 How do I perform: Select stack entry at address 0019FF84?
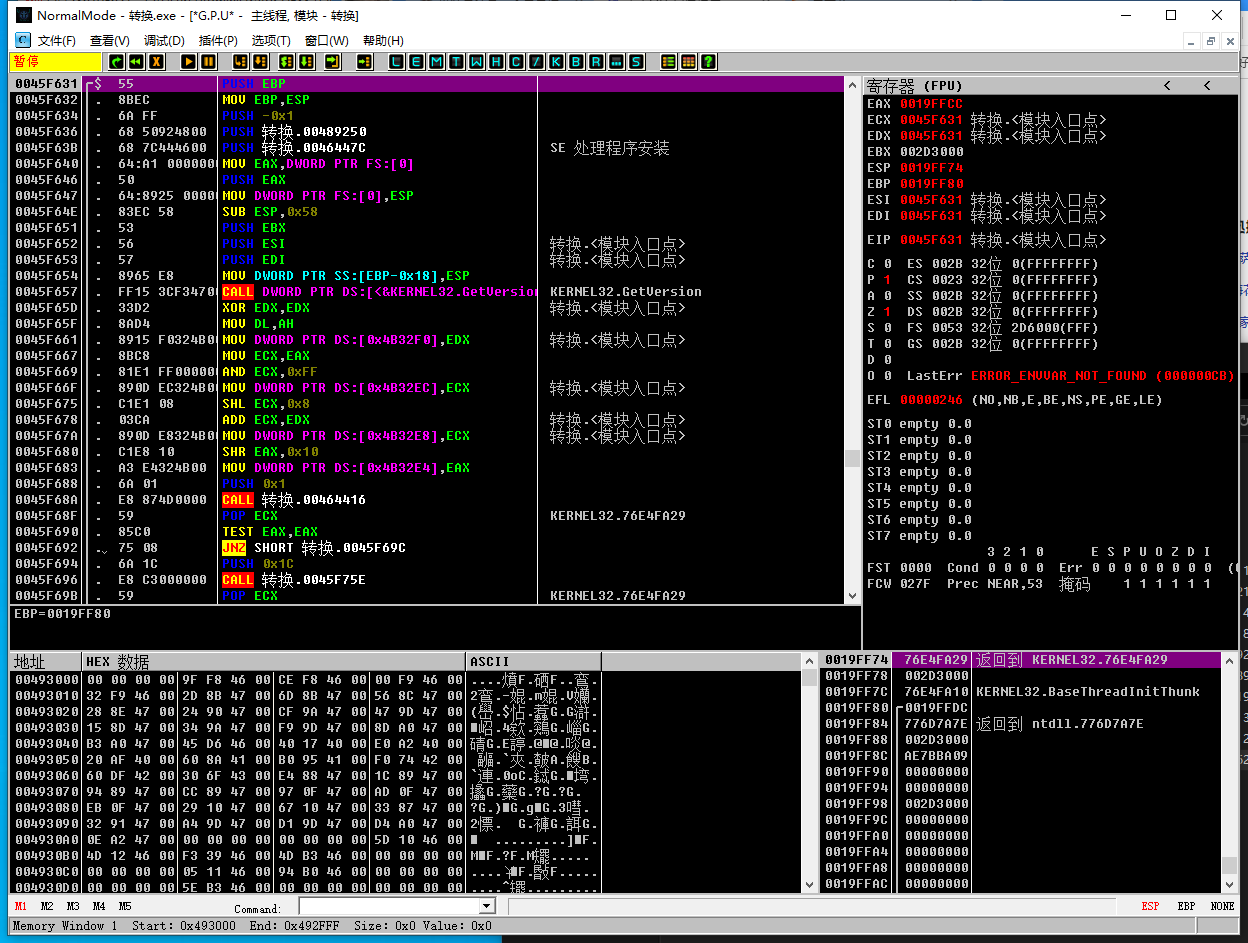click(x=1021, y=724)
